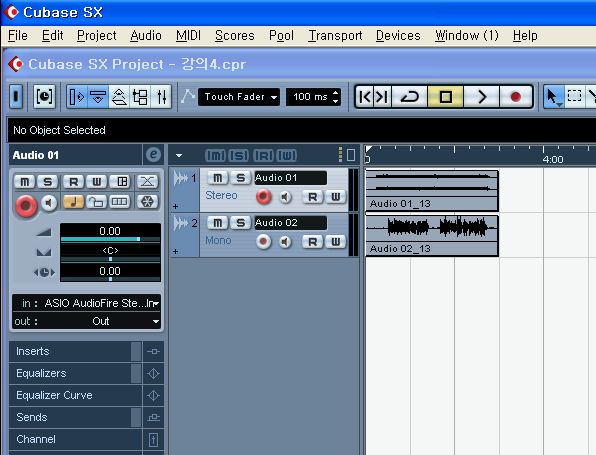The height and width of the screenshot is (455, 596).
Task: Open the Scores menu
Action: click(235, 36)
